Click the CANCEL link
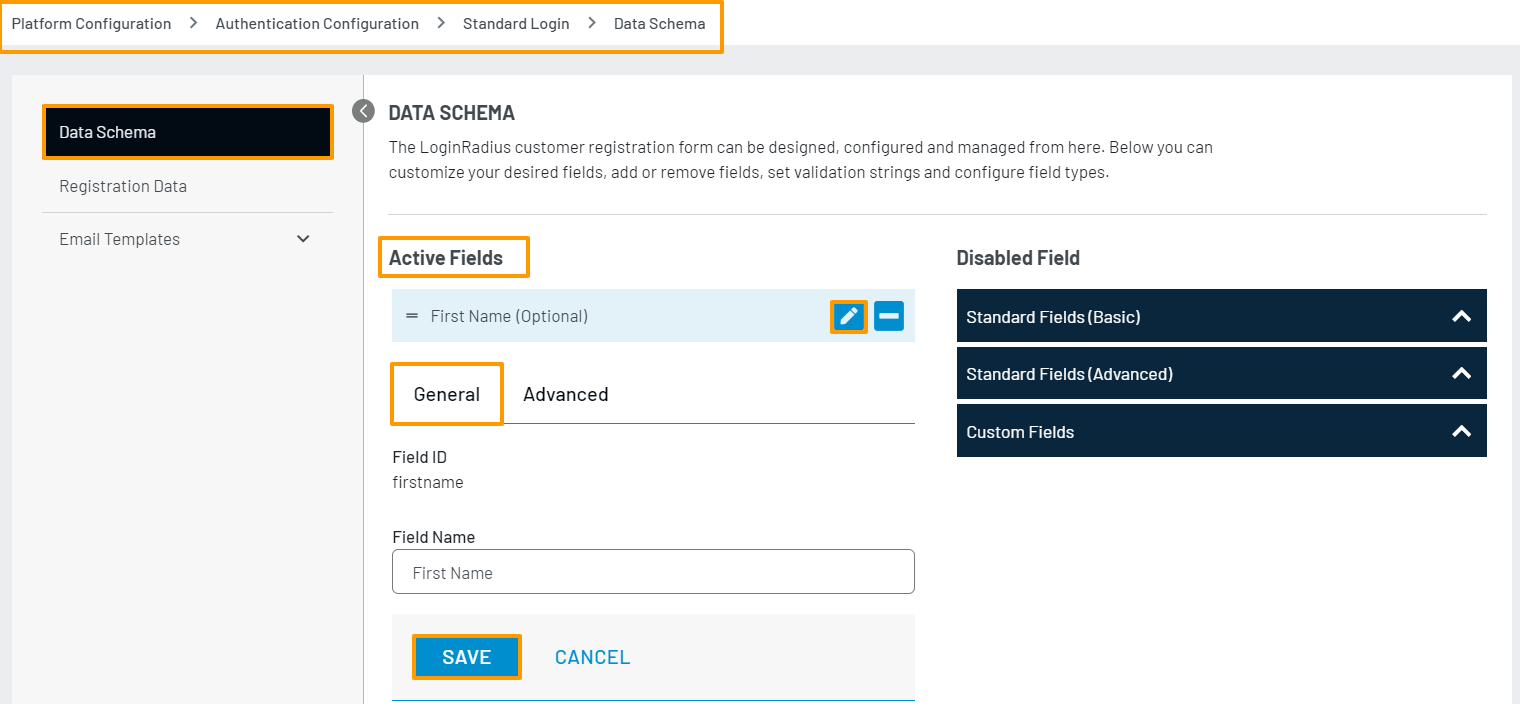Viewport: 1520px width, 704px height. [x=593, y=657]
